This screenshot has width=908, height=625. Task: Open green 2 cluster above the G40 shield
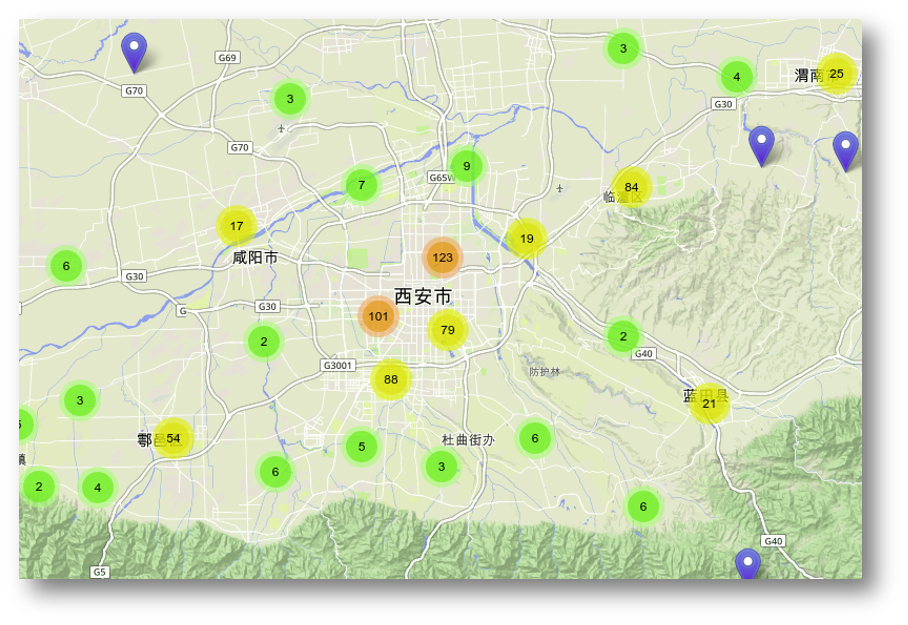point(623,336)
